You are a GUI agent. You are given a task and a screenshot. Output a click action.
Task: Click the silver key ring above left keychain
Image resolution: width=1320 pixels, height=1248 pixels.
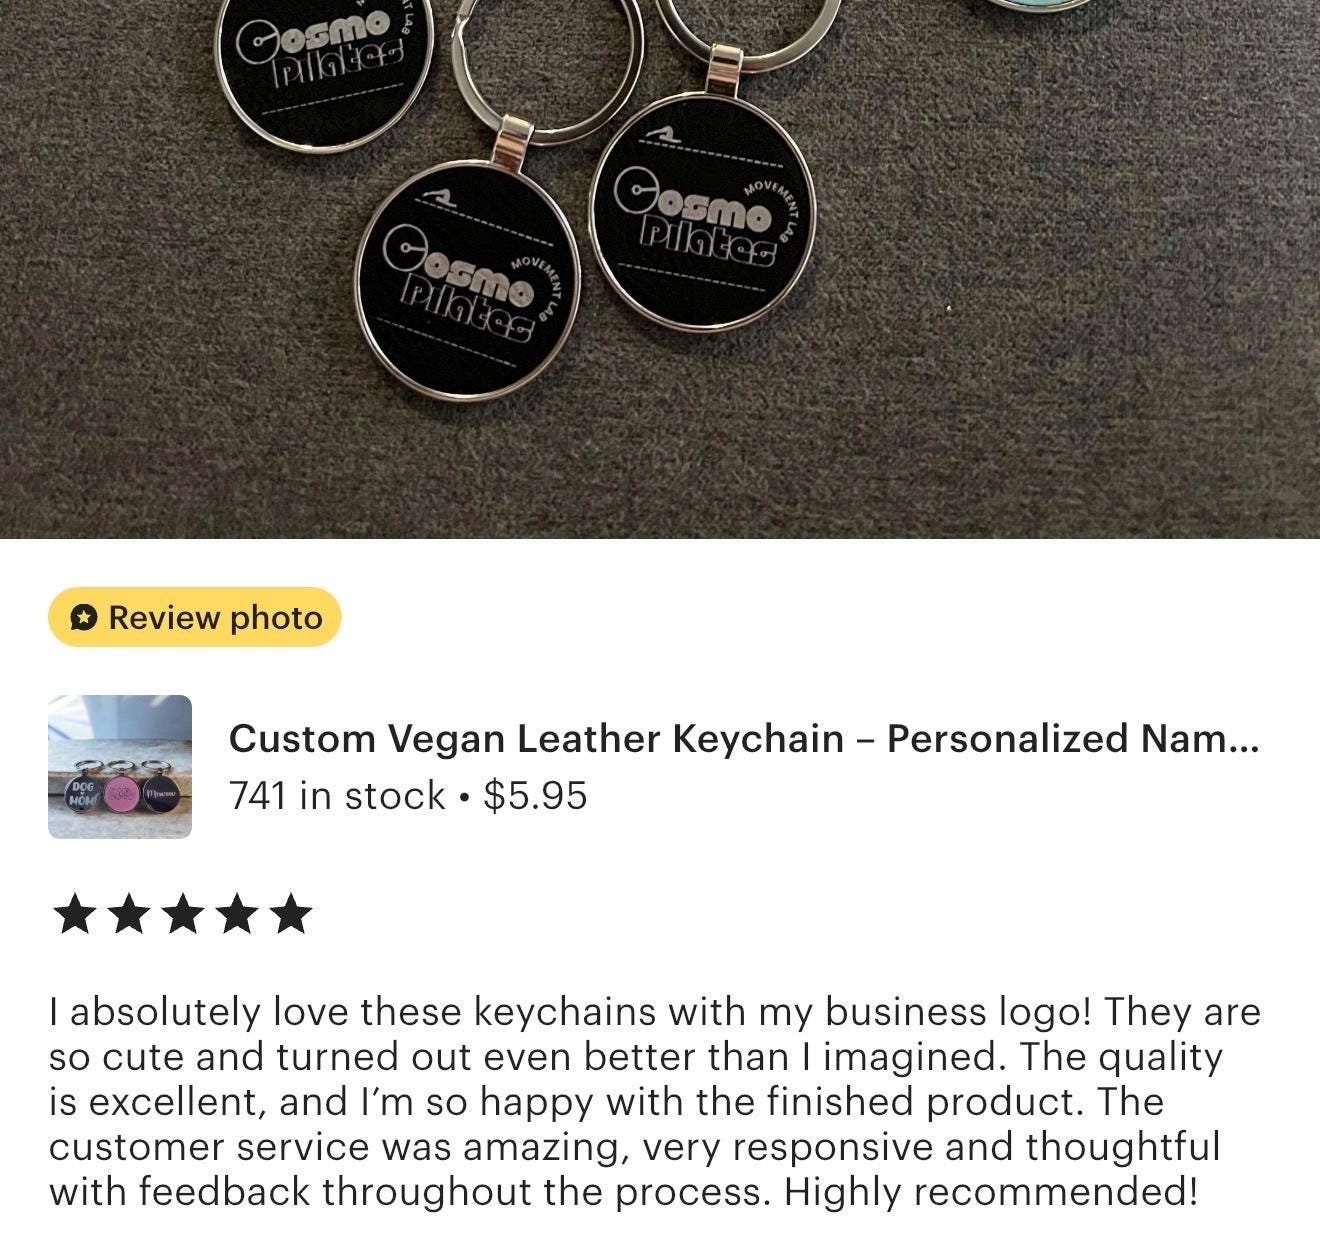547,60
